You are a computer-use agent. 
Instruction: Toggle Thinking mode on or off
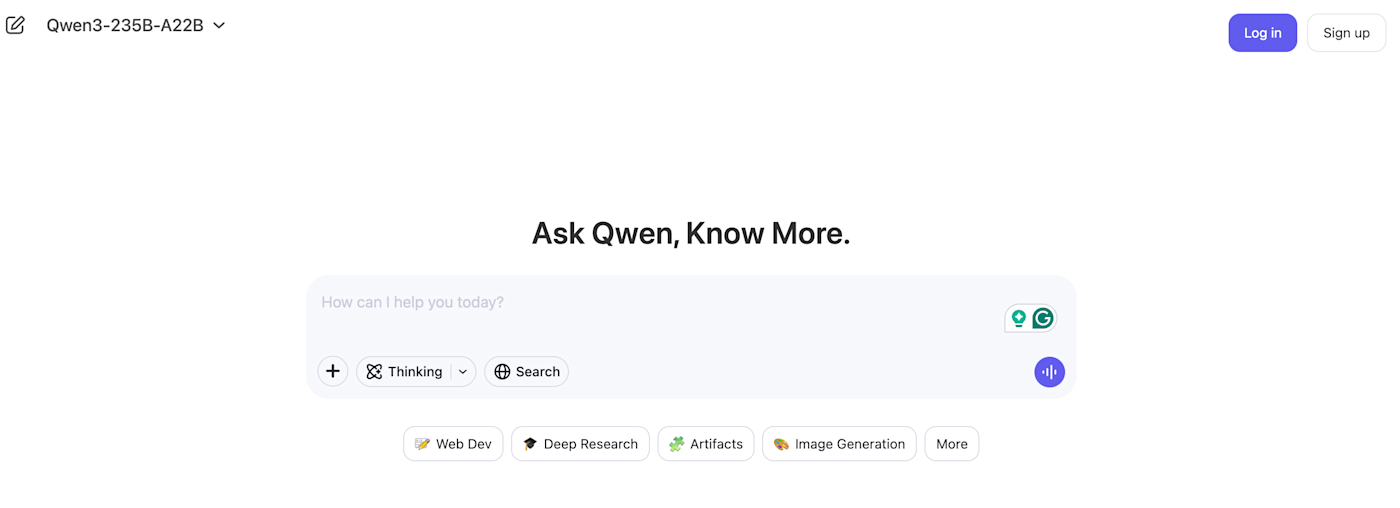(x=404, y=371)
